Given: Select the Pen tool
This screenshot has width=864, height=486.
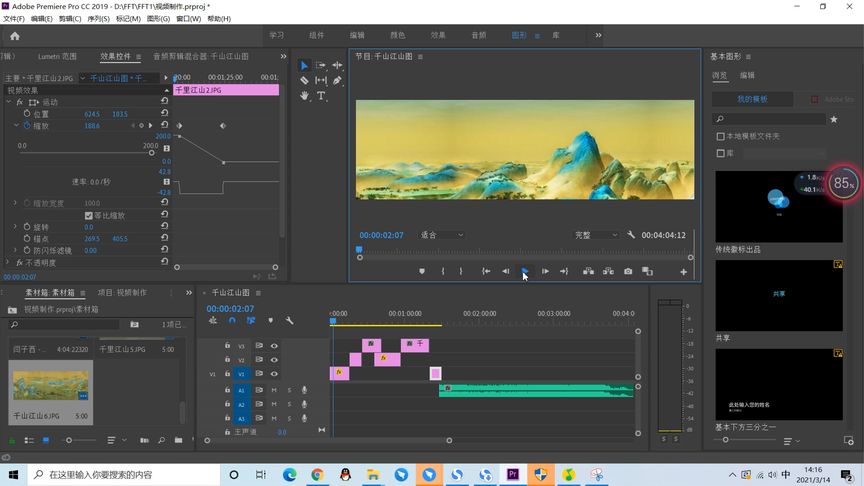Looking at the screenshot, I should tap(337, 80).
